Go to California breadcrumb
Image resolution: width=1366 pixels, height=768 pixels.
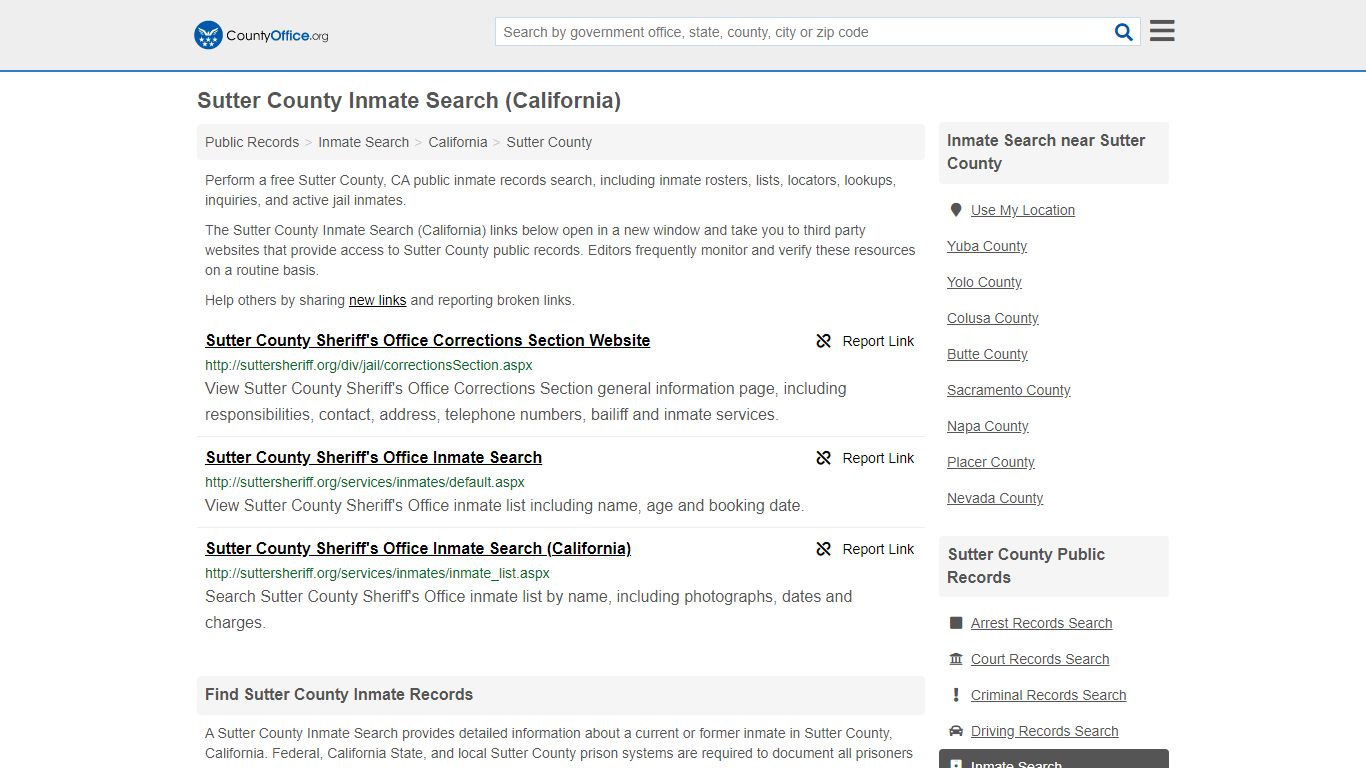458,142
